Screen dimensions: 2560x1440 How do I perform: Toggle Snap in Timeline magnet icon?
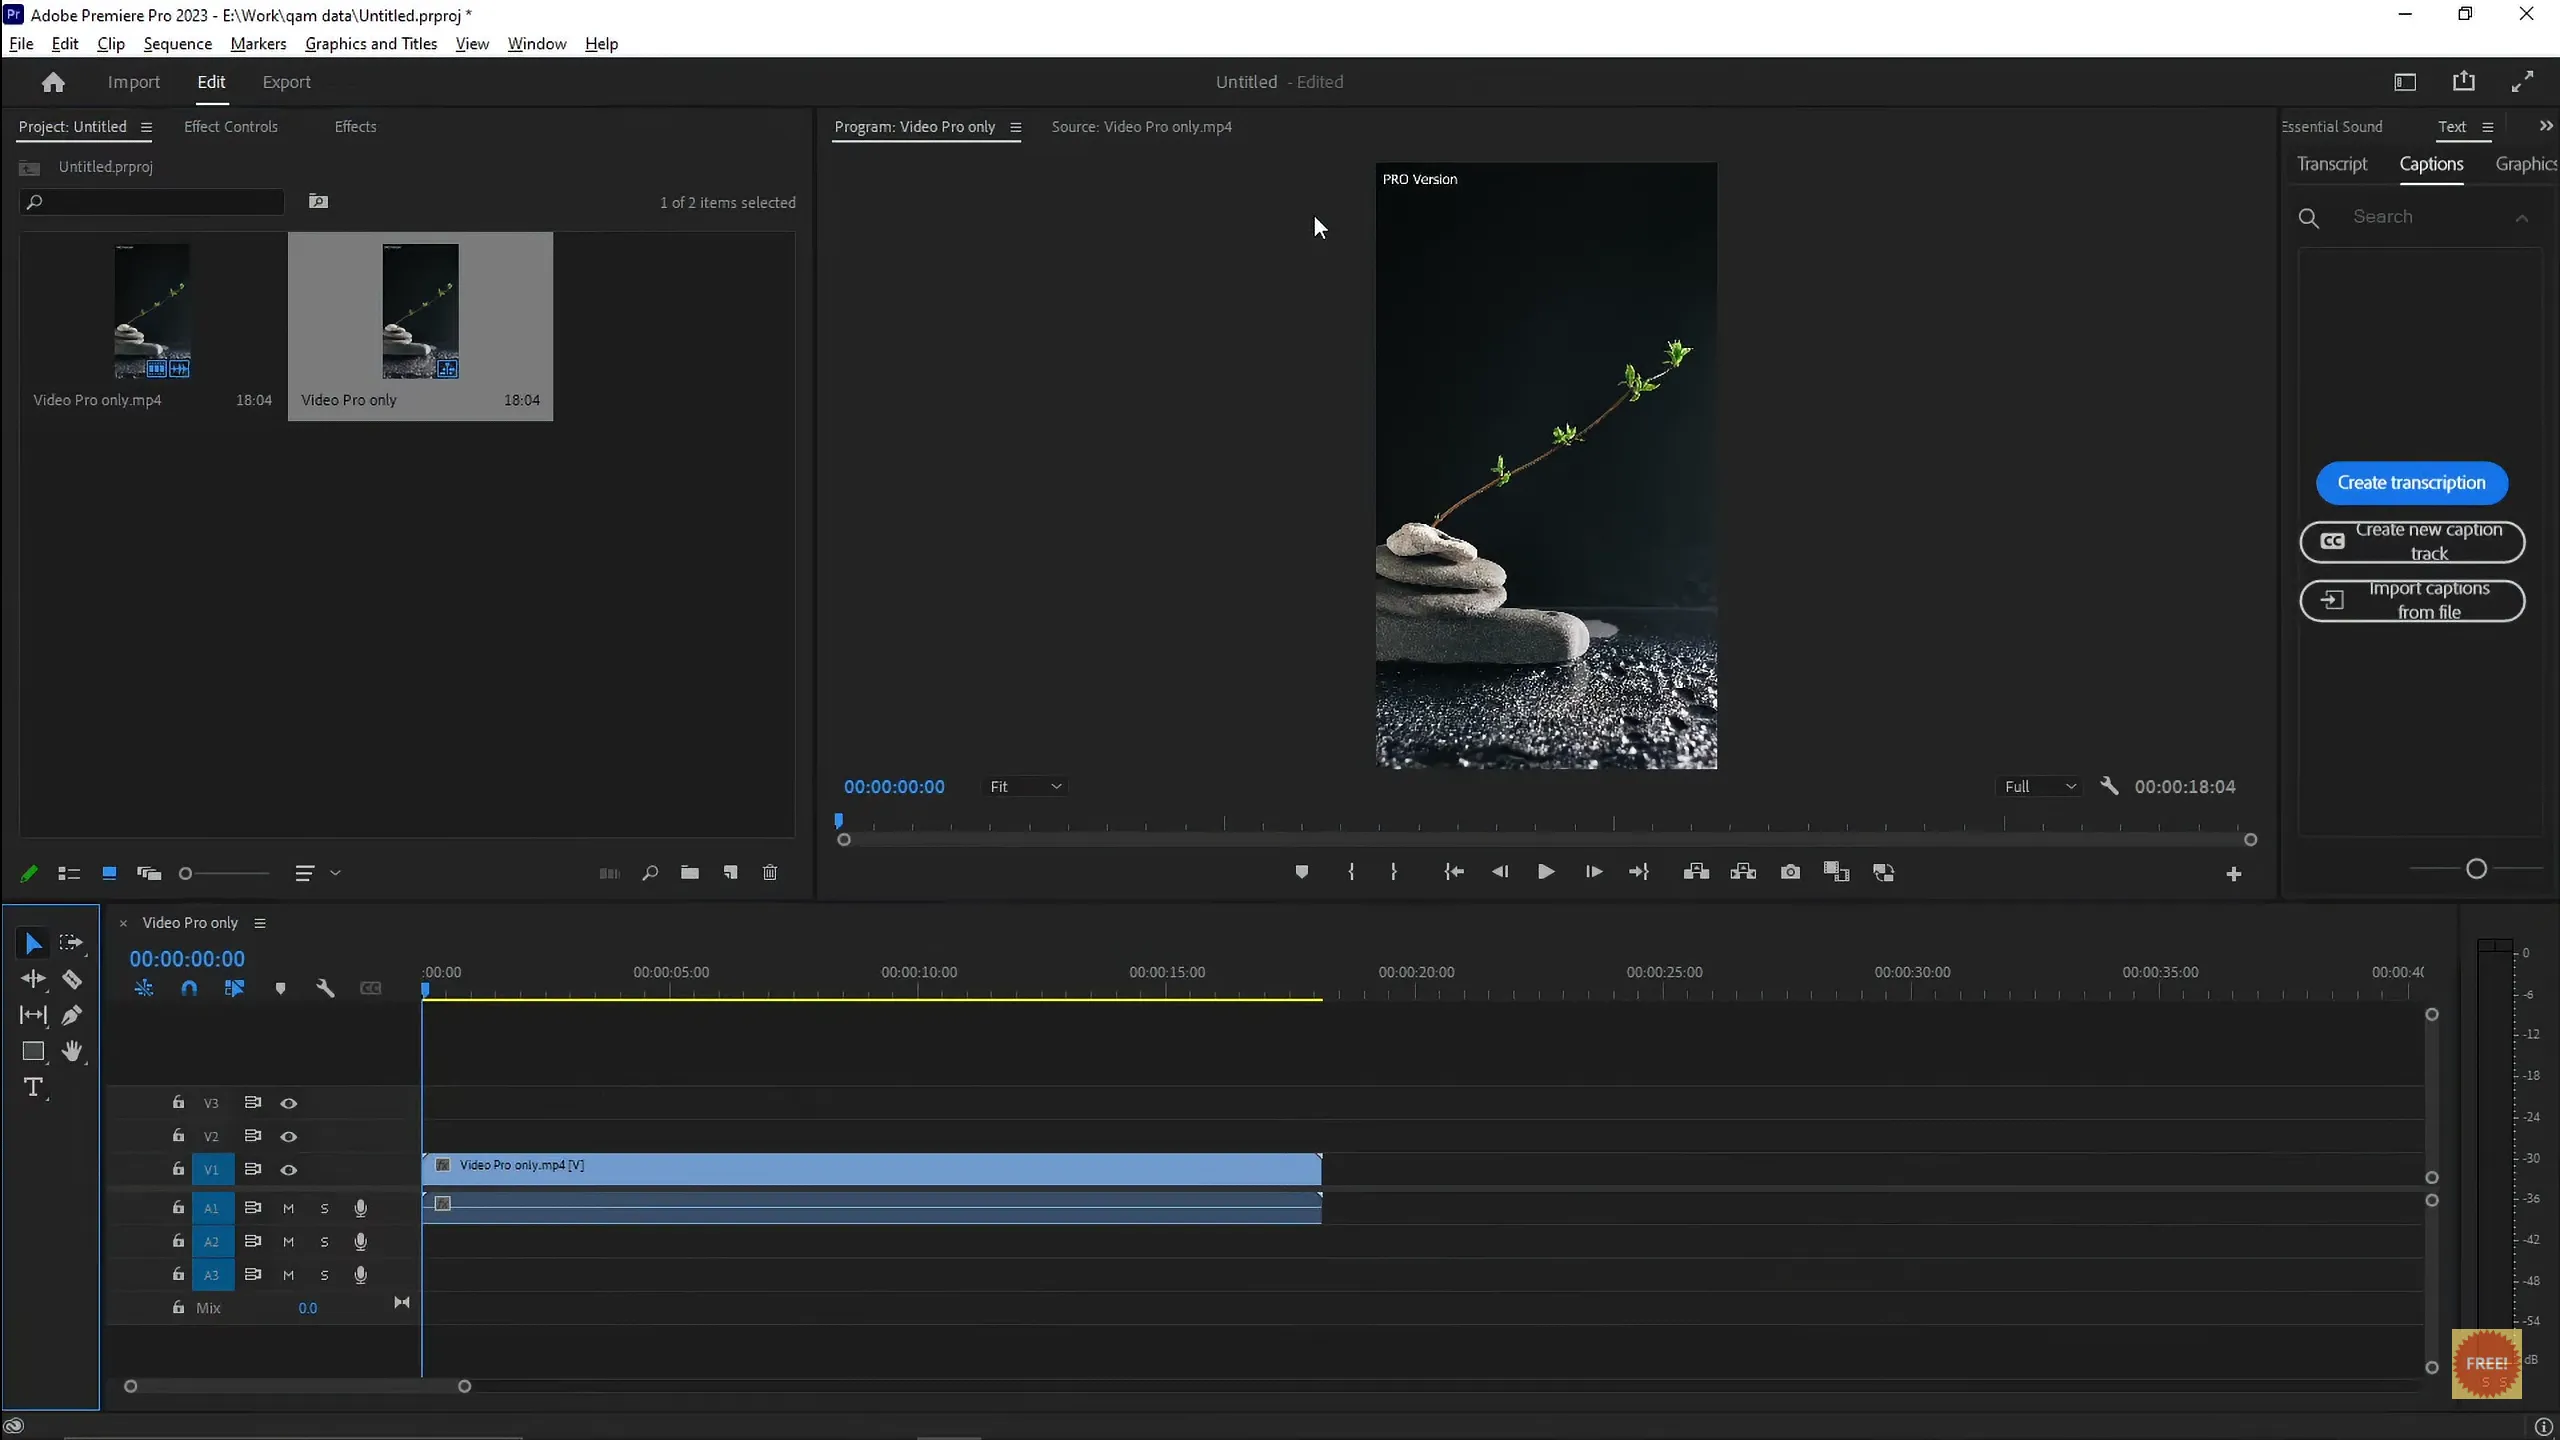point(189,988)
